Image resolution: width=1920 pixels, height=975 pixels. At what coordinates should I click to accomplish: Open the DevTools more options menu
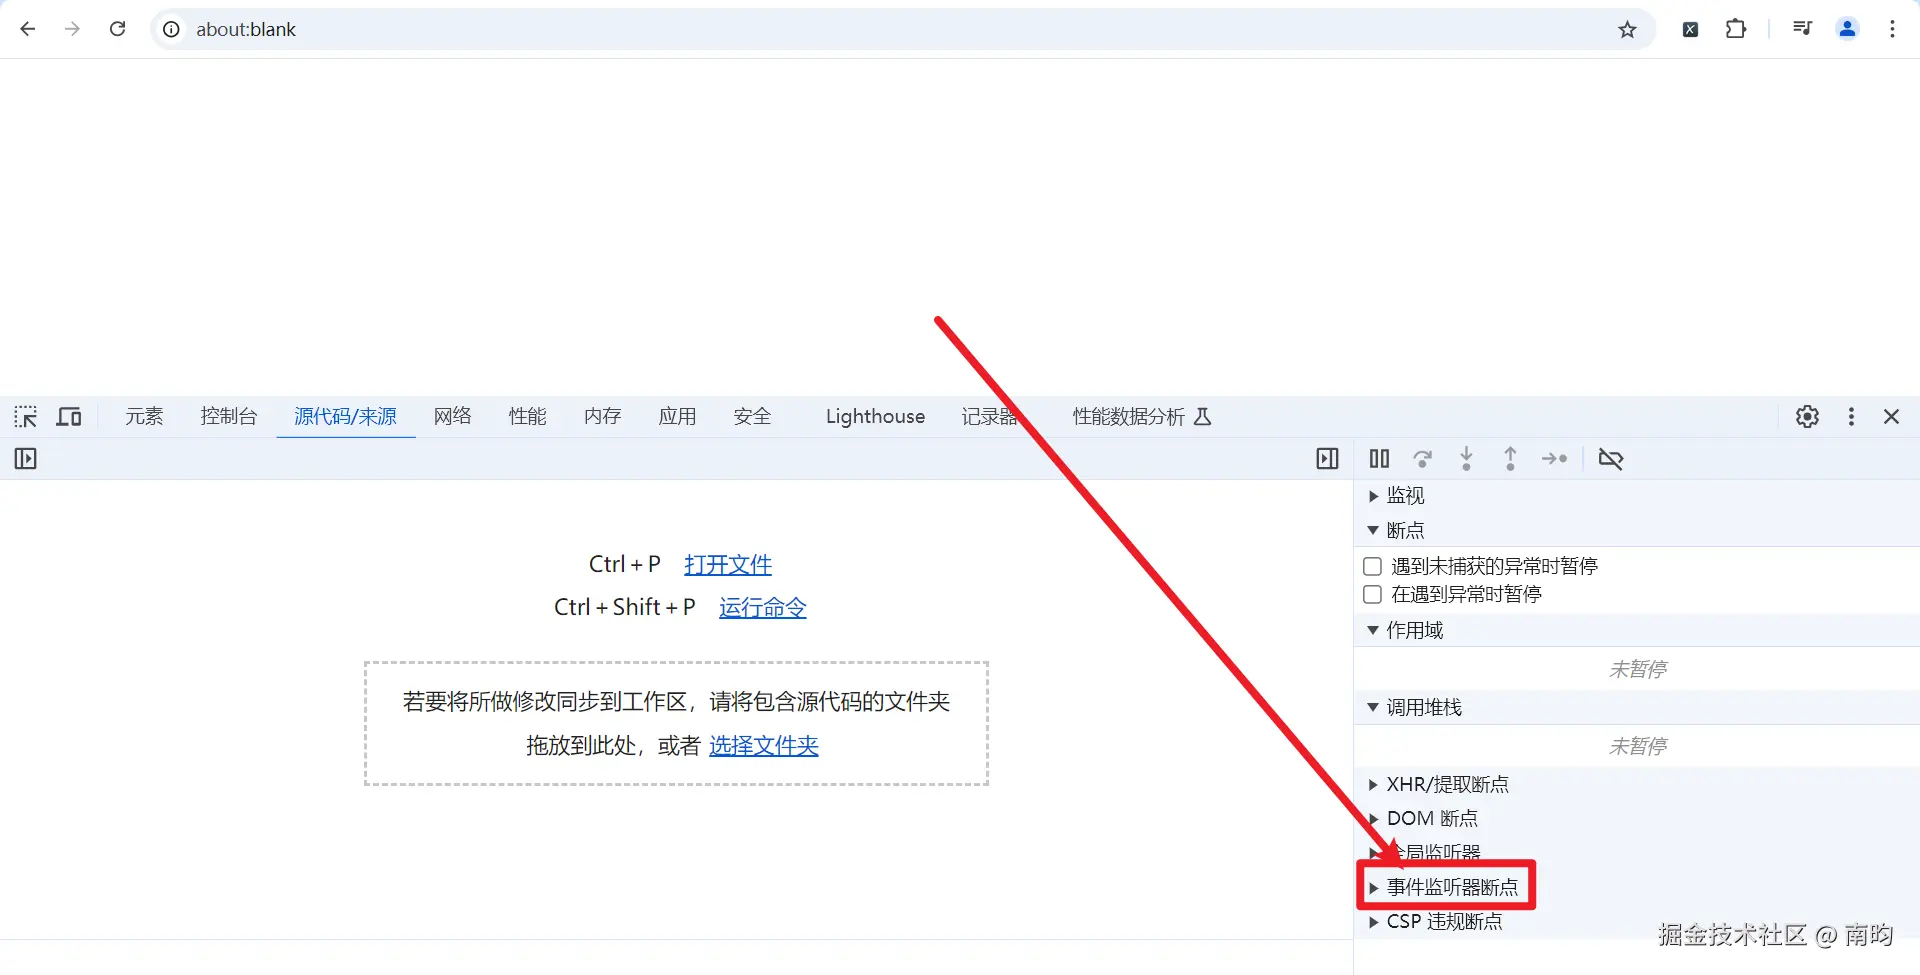1850,416
